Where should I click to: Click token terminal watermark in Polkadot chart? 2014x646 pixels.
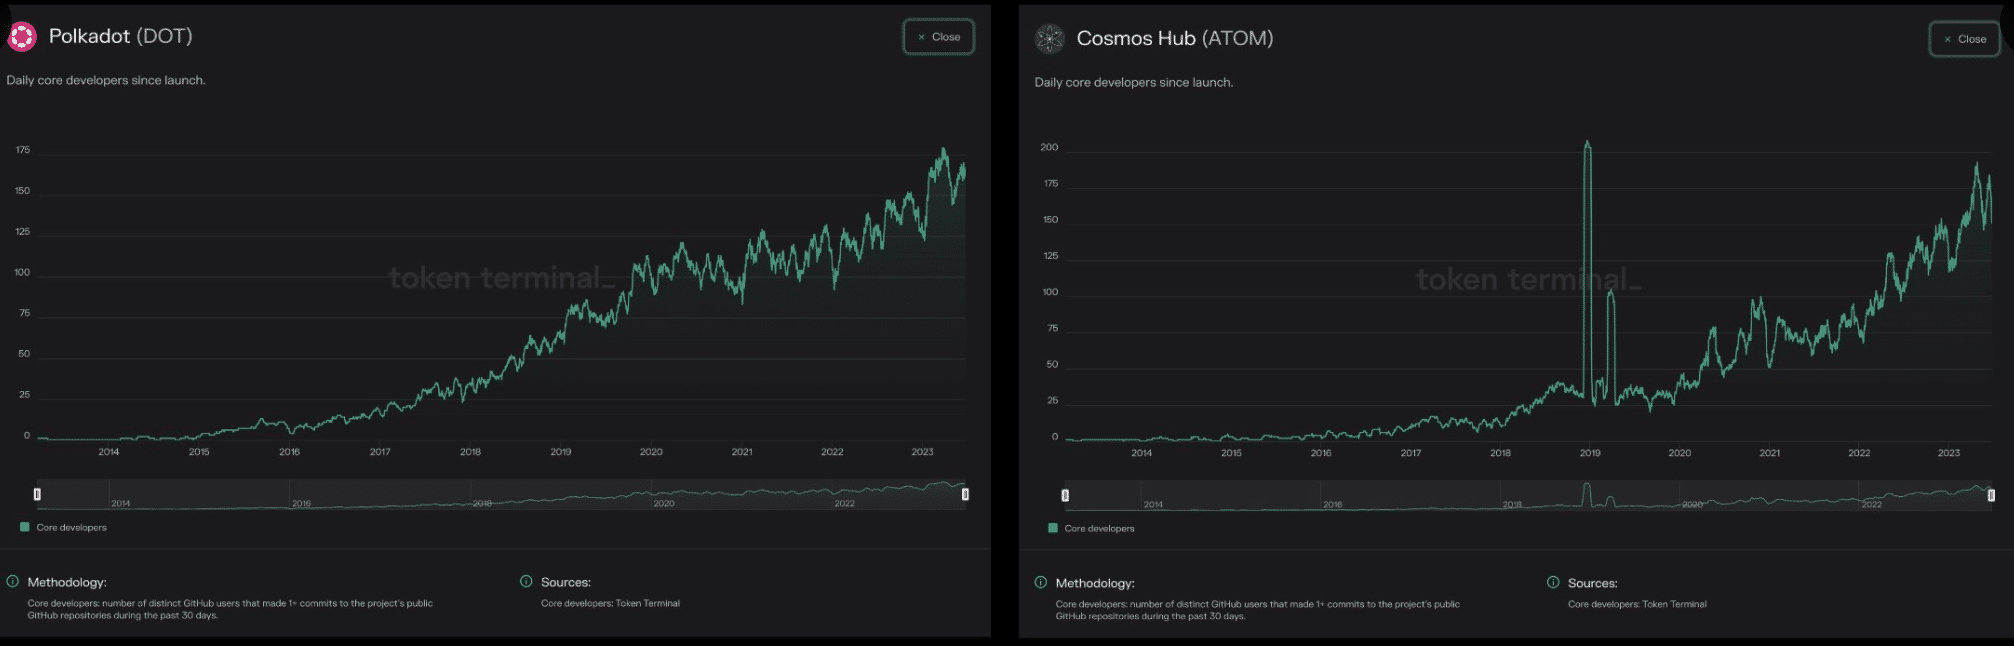500,277
